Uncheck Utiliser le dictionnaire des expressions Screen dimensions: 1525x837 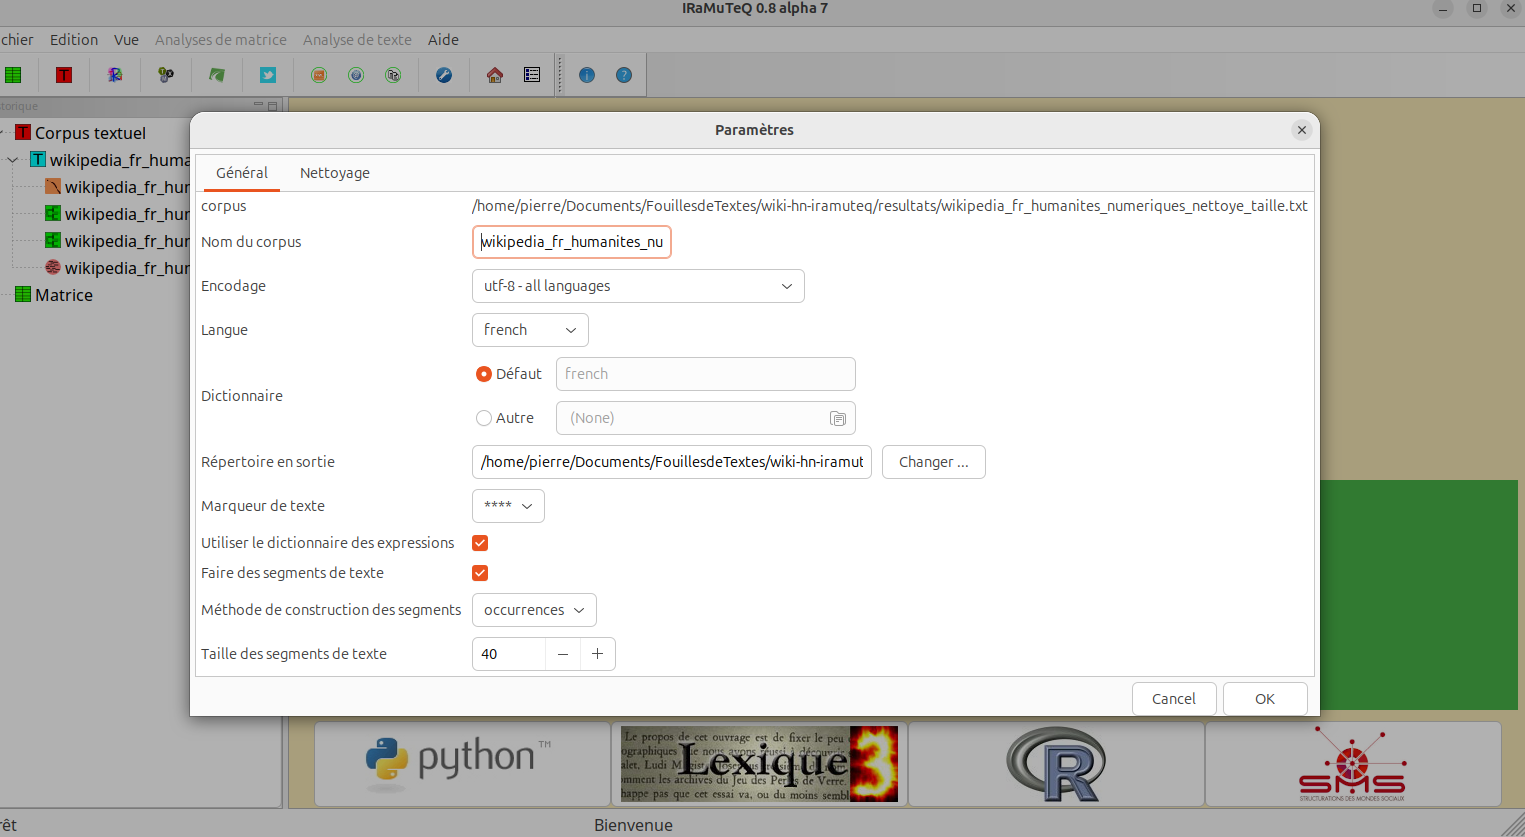pos(480,543)
